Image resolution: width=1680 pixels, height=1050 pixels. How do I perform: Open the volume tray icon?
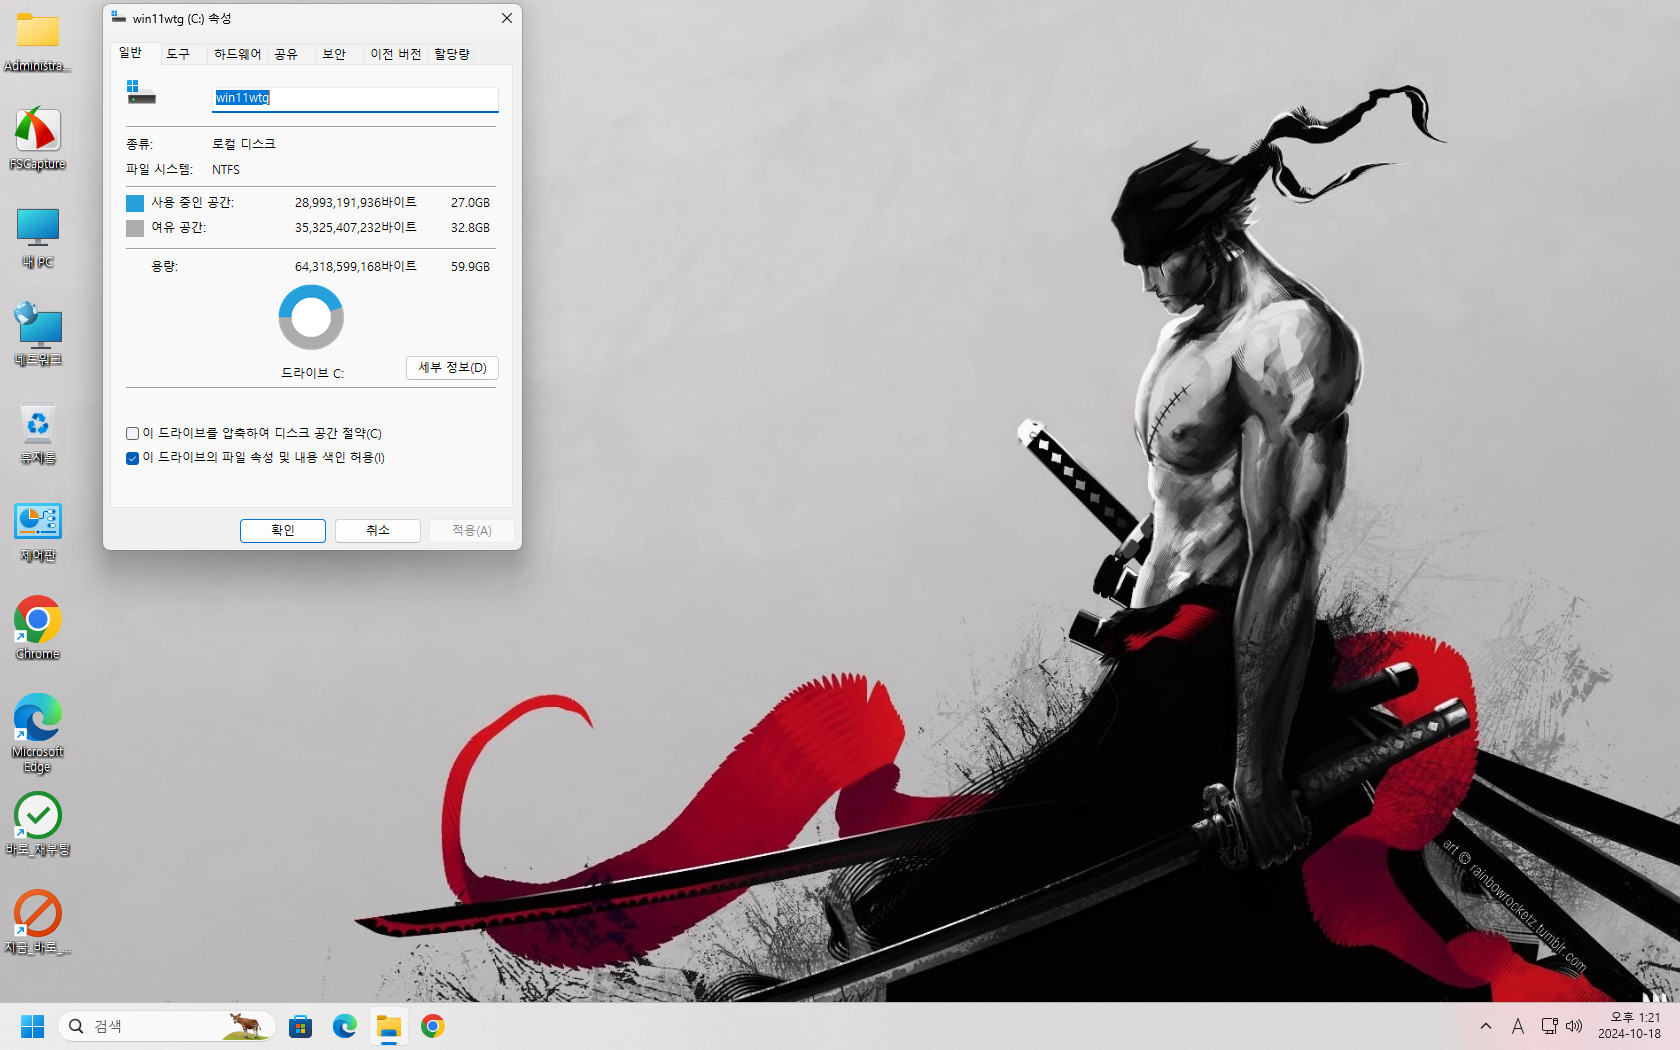coord(1574,1026)
